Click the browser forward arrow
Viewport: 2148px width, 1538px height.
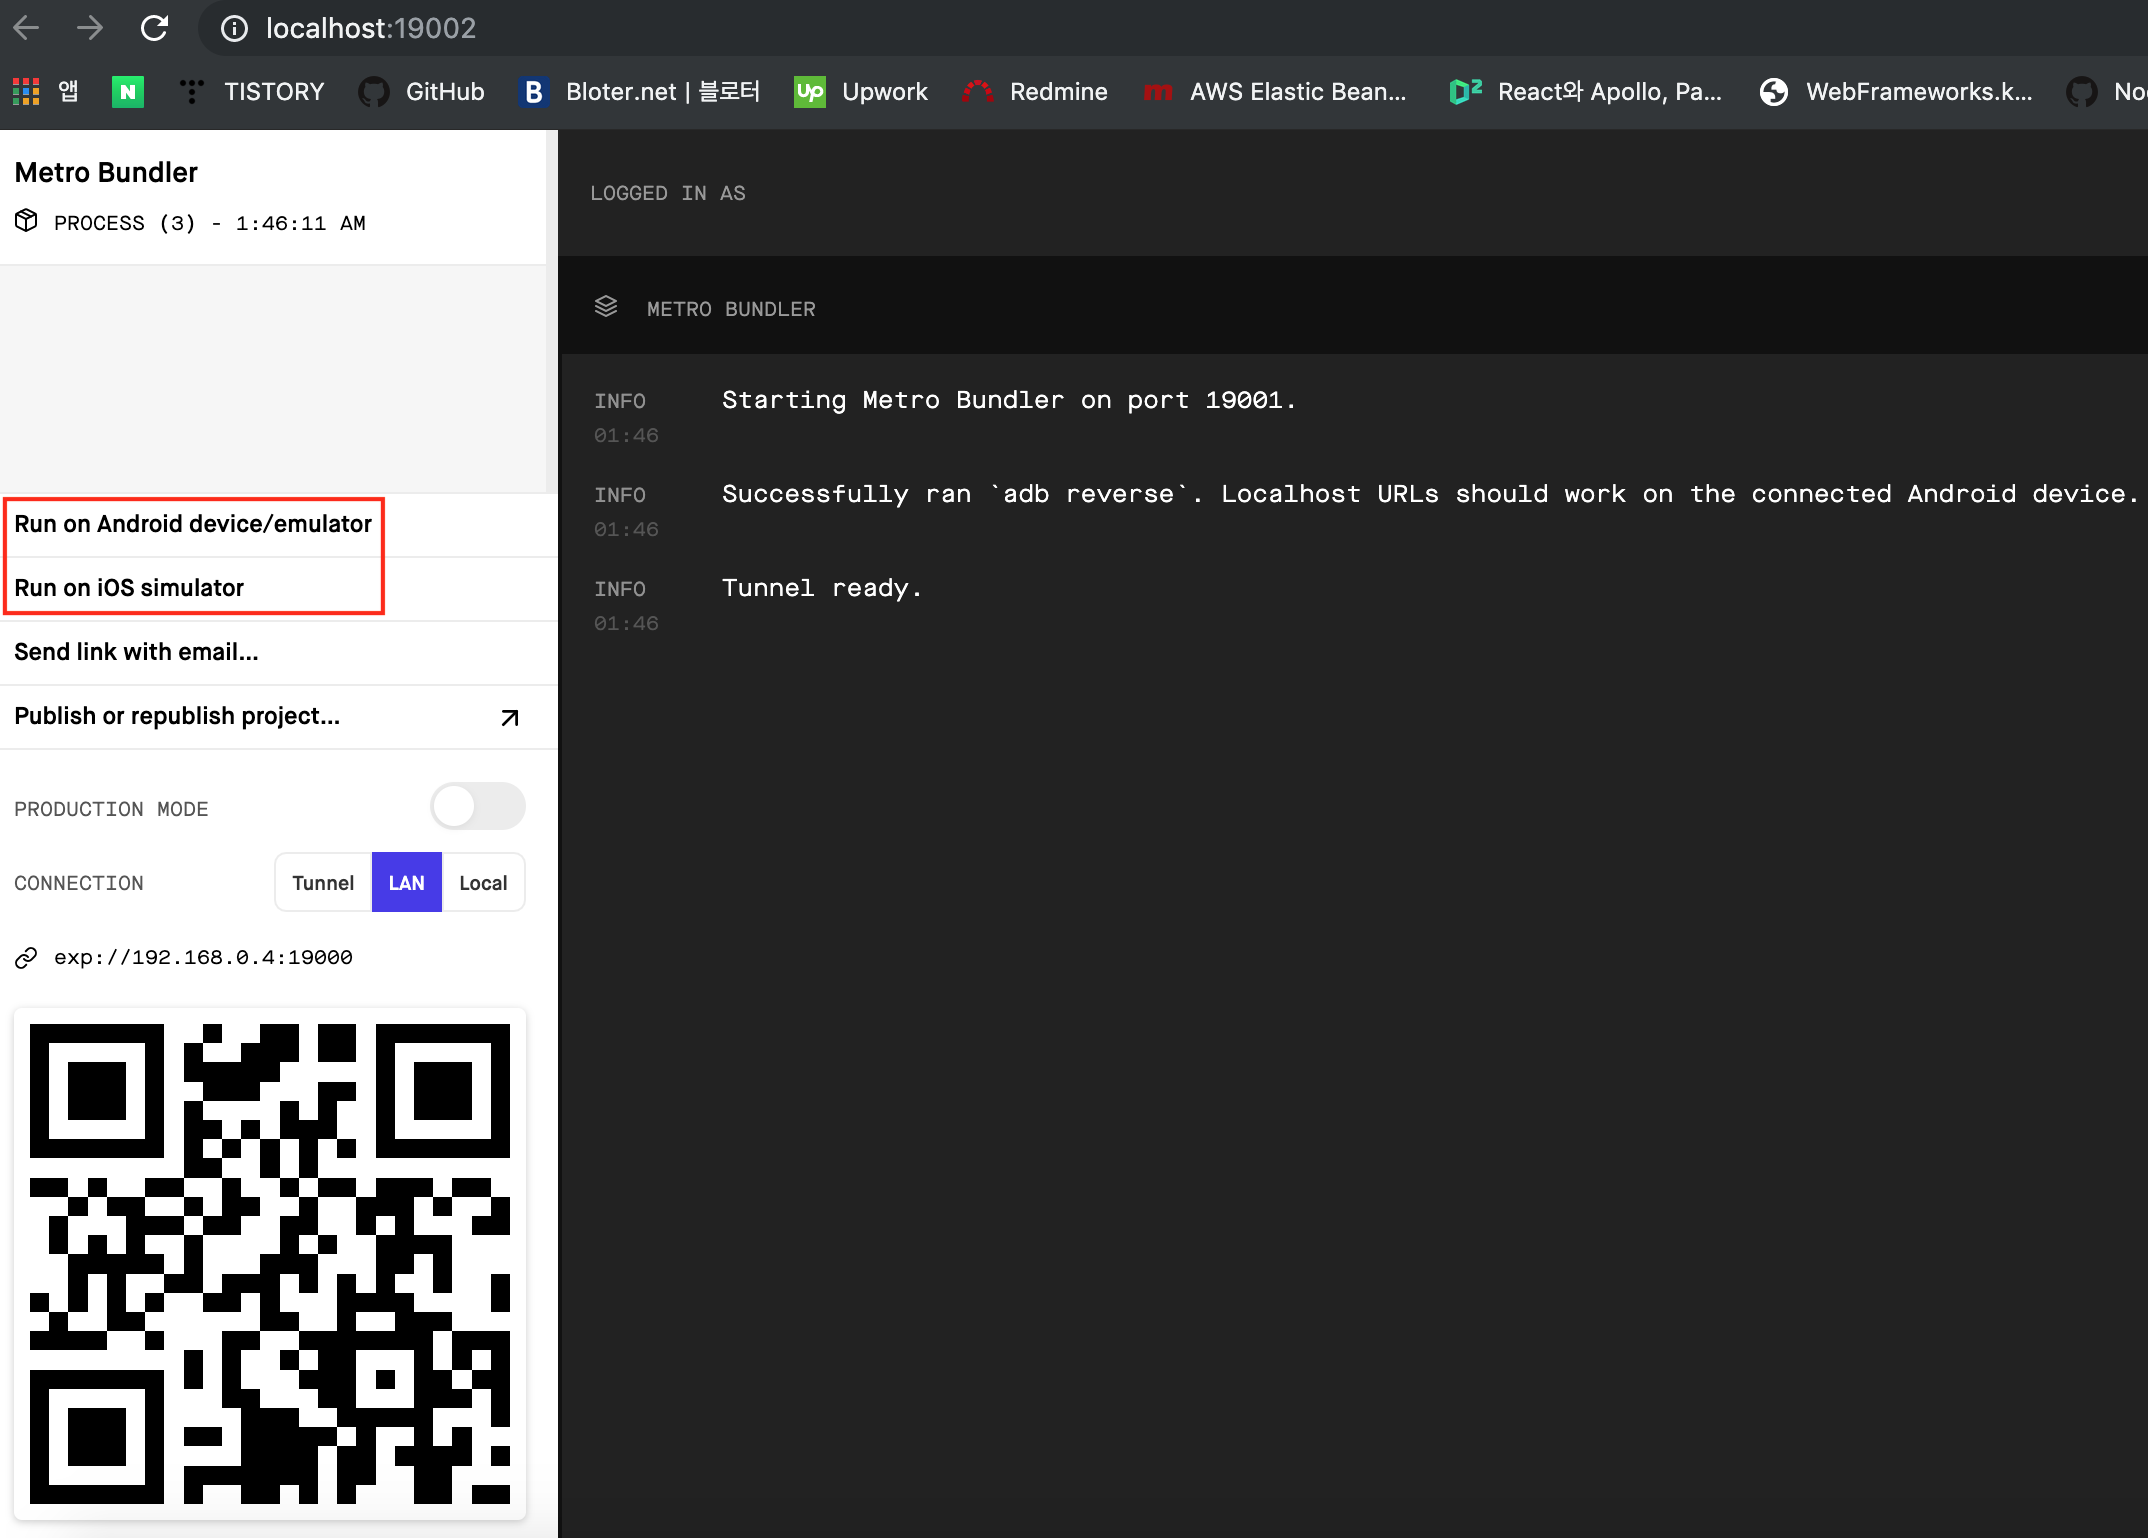[90, 28]
